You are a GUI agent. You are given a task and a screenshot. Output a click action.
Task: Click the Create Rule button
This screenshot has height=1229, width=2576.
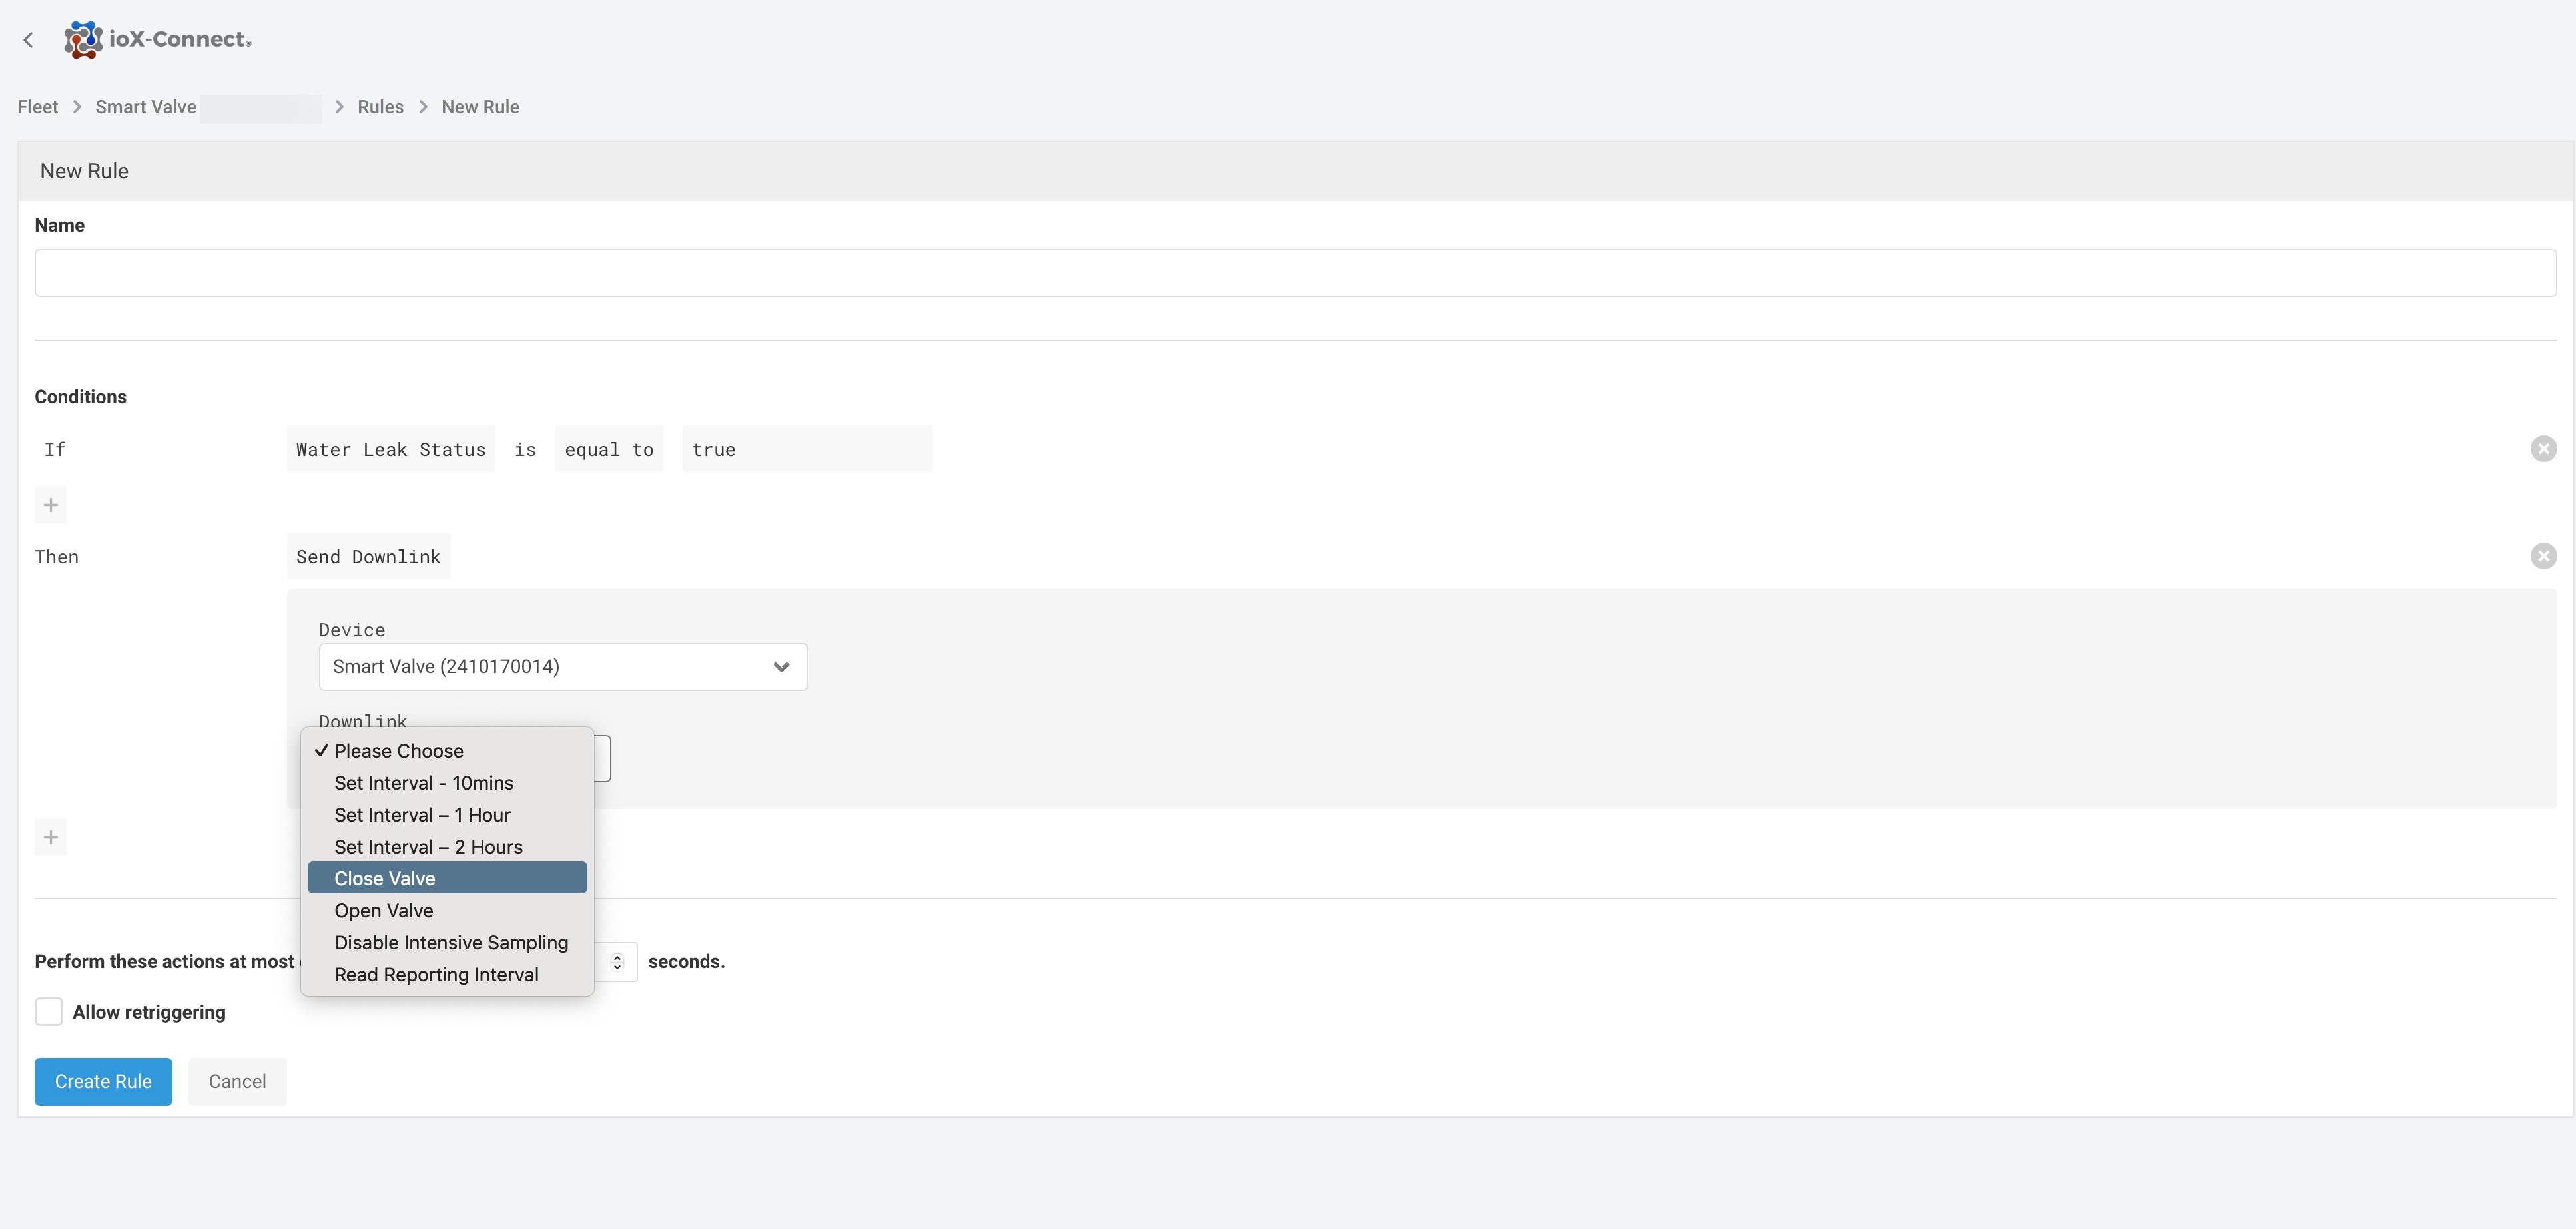[103, 1082]
